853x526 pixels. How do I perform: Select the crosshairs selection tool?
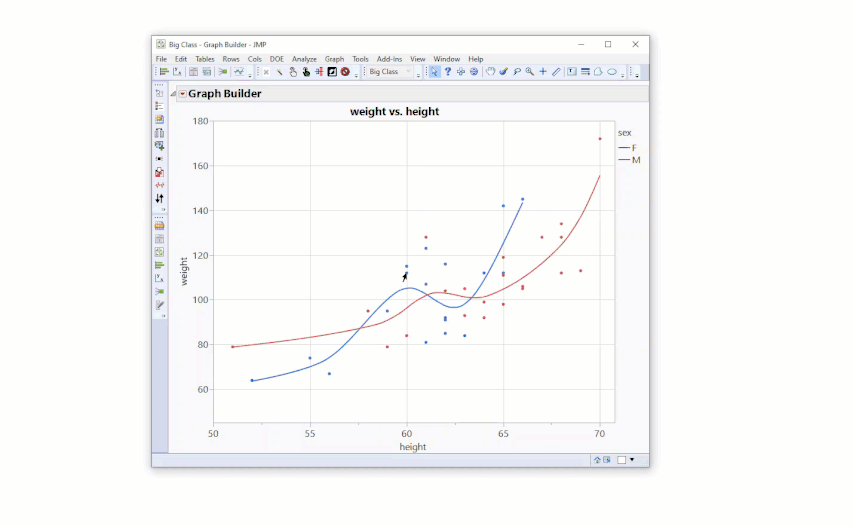pyautogui.click(x=461, y=72)
